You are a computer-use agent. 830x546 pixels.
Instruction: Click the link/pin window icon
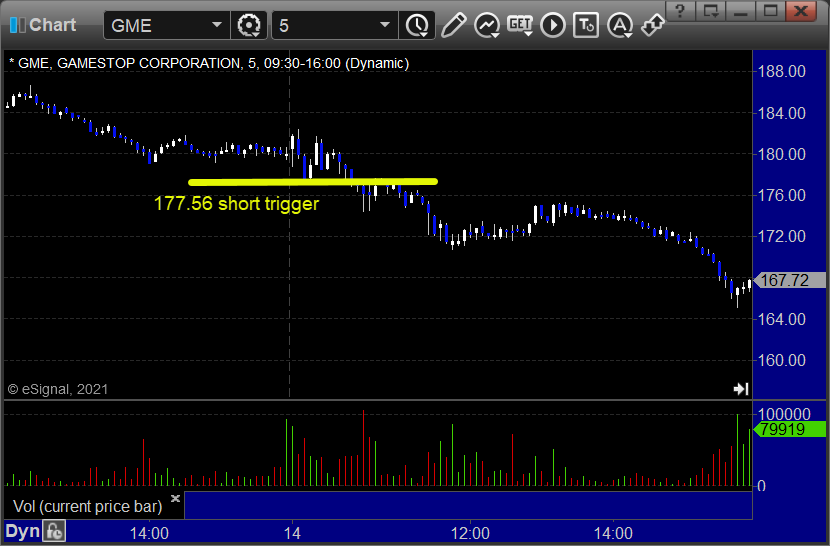(652, 25)
